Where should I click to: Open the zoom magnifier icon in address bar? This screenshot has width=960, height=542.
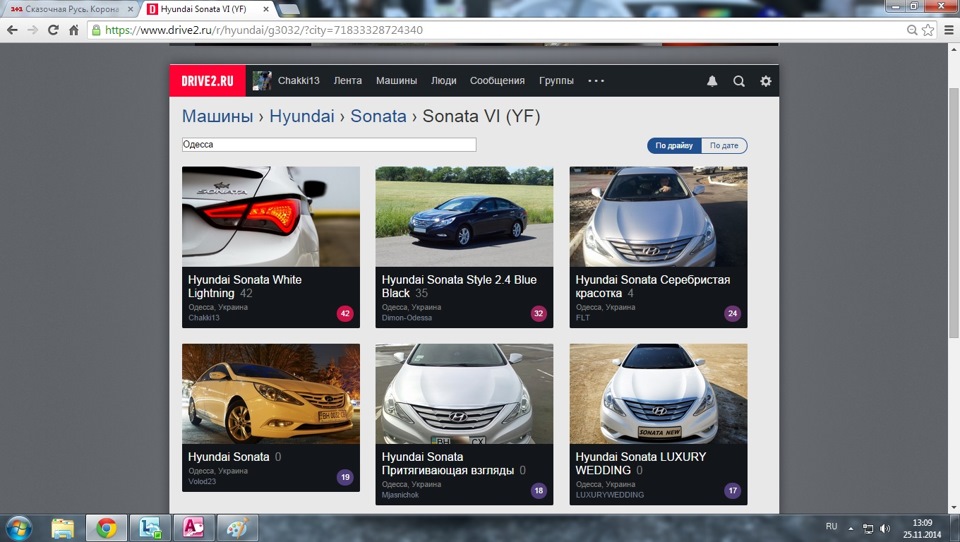912,30
